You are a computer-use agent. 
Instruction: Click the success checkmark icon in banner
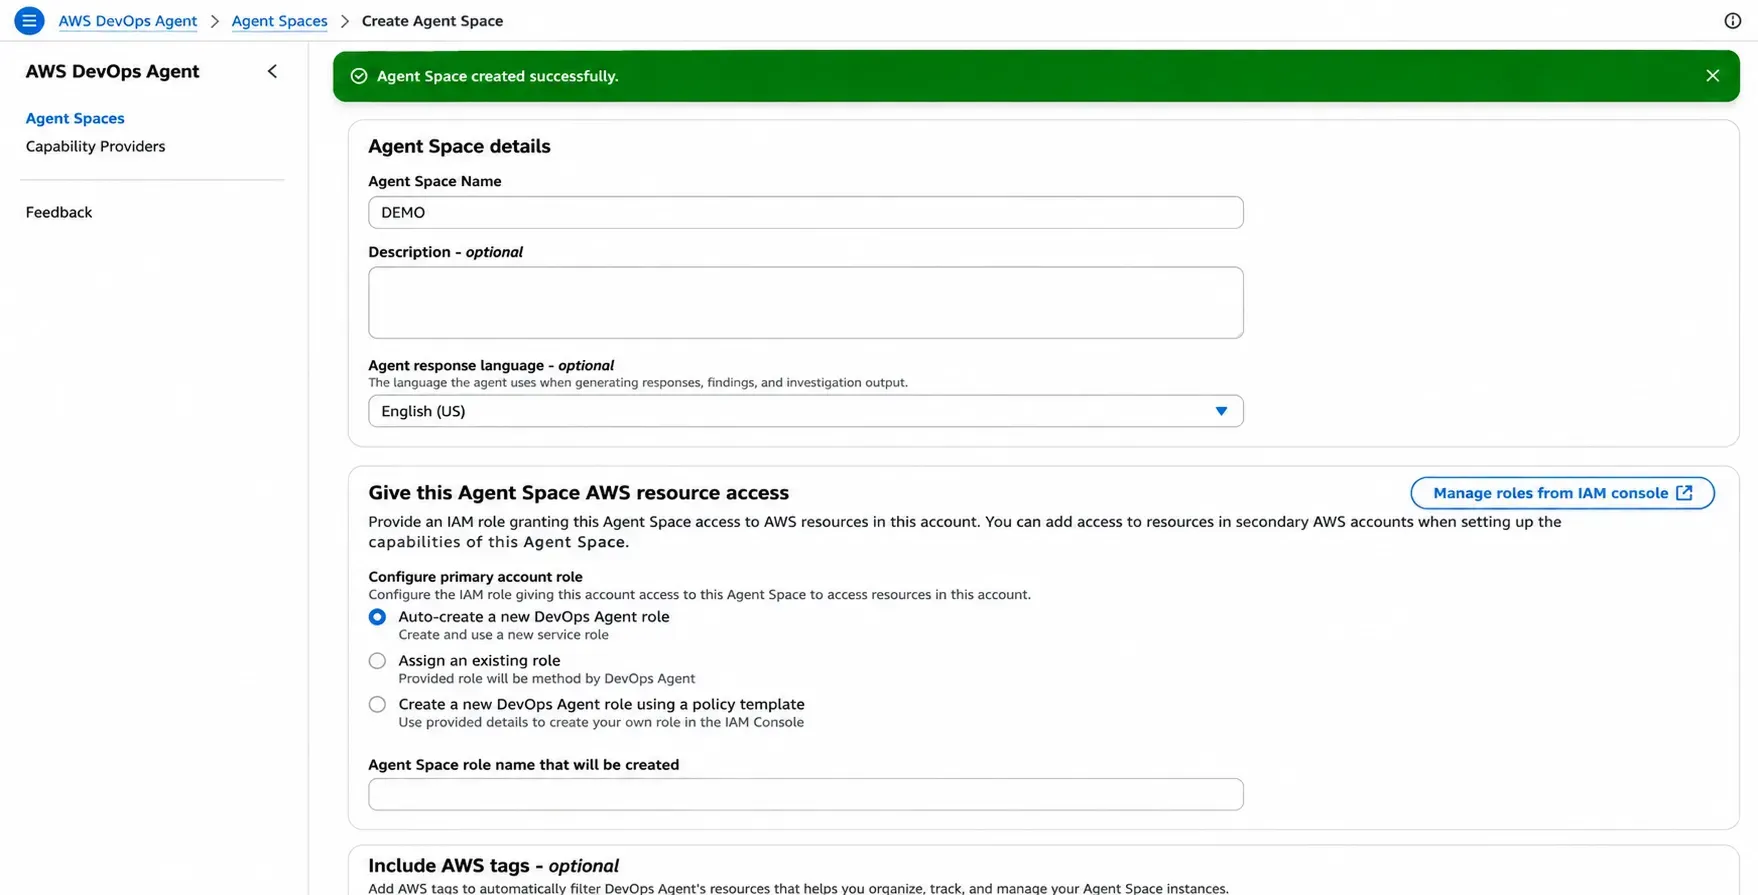click(359, 76)
